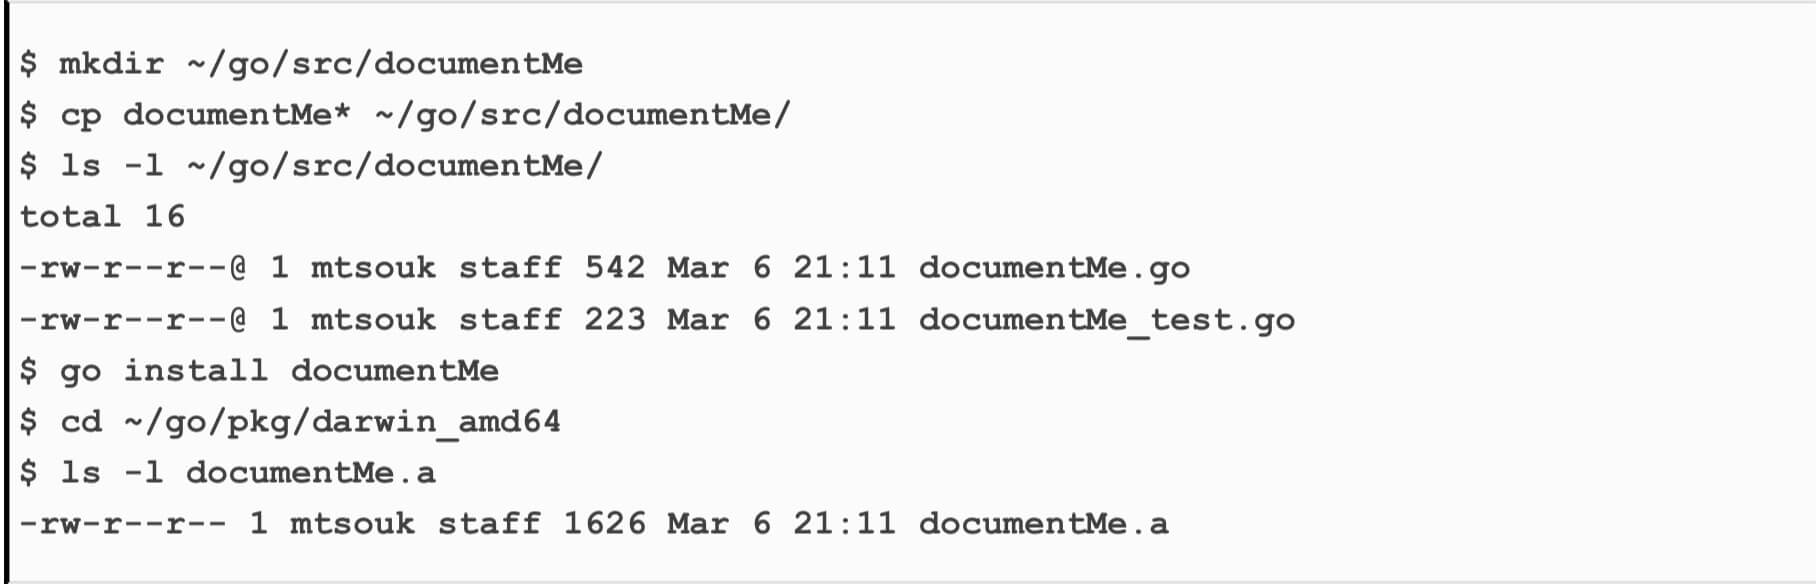Click the 21:11 timestamp of documentMe.a
The image size is (1818, 584).
[844, 523]
